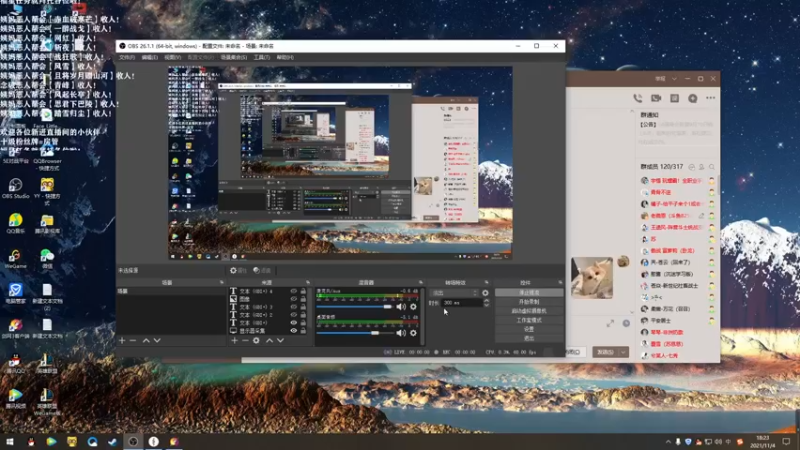Image resolution: width=800 pixels, height=450 pixels.
Task: Open OBS Studio desktop shortcut
Action: (15, 188)
